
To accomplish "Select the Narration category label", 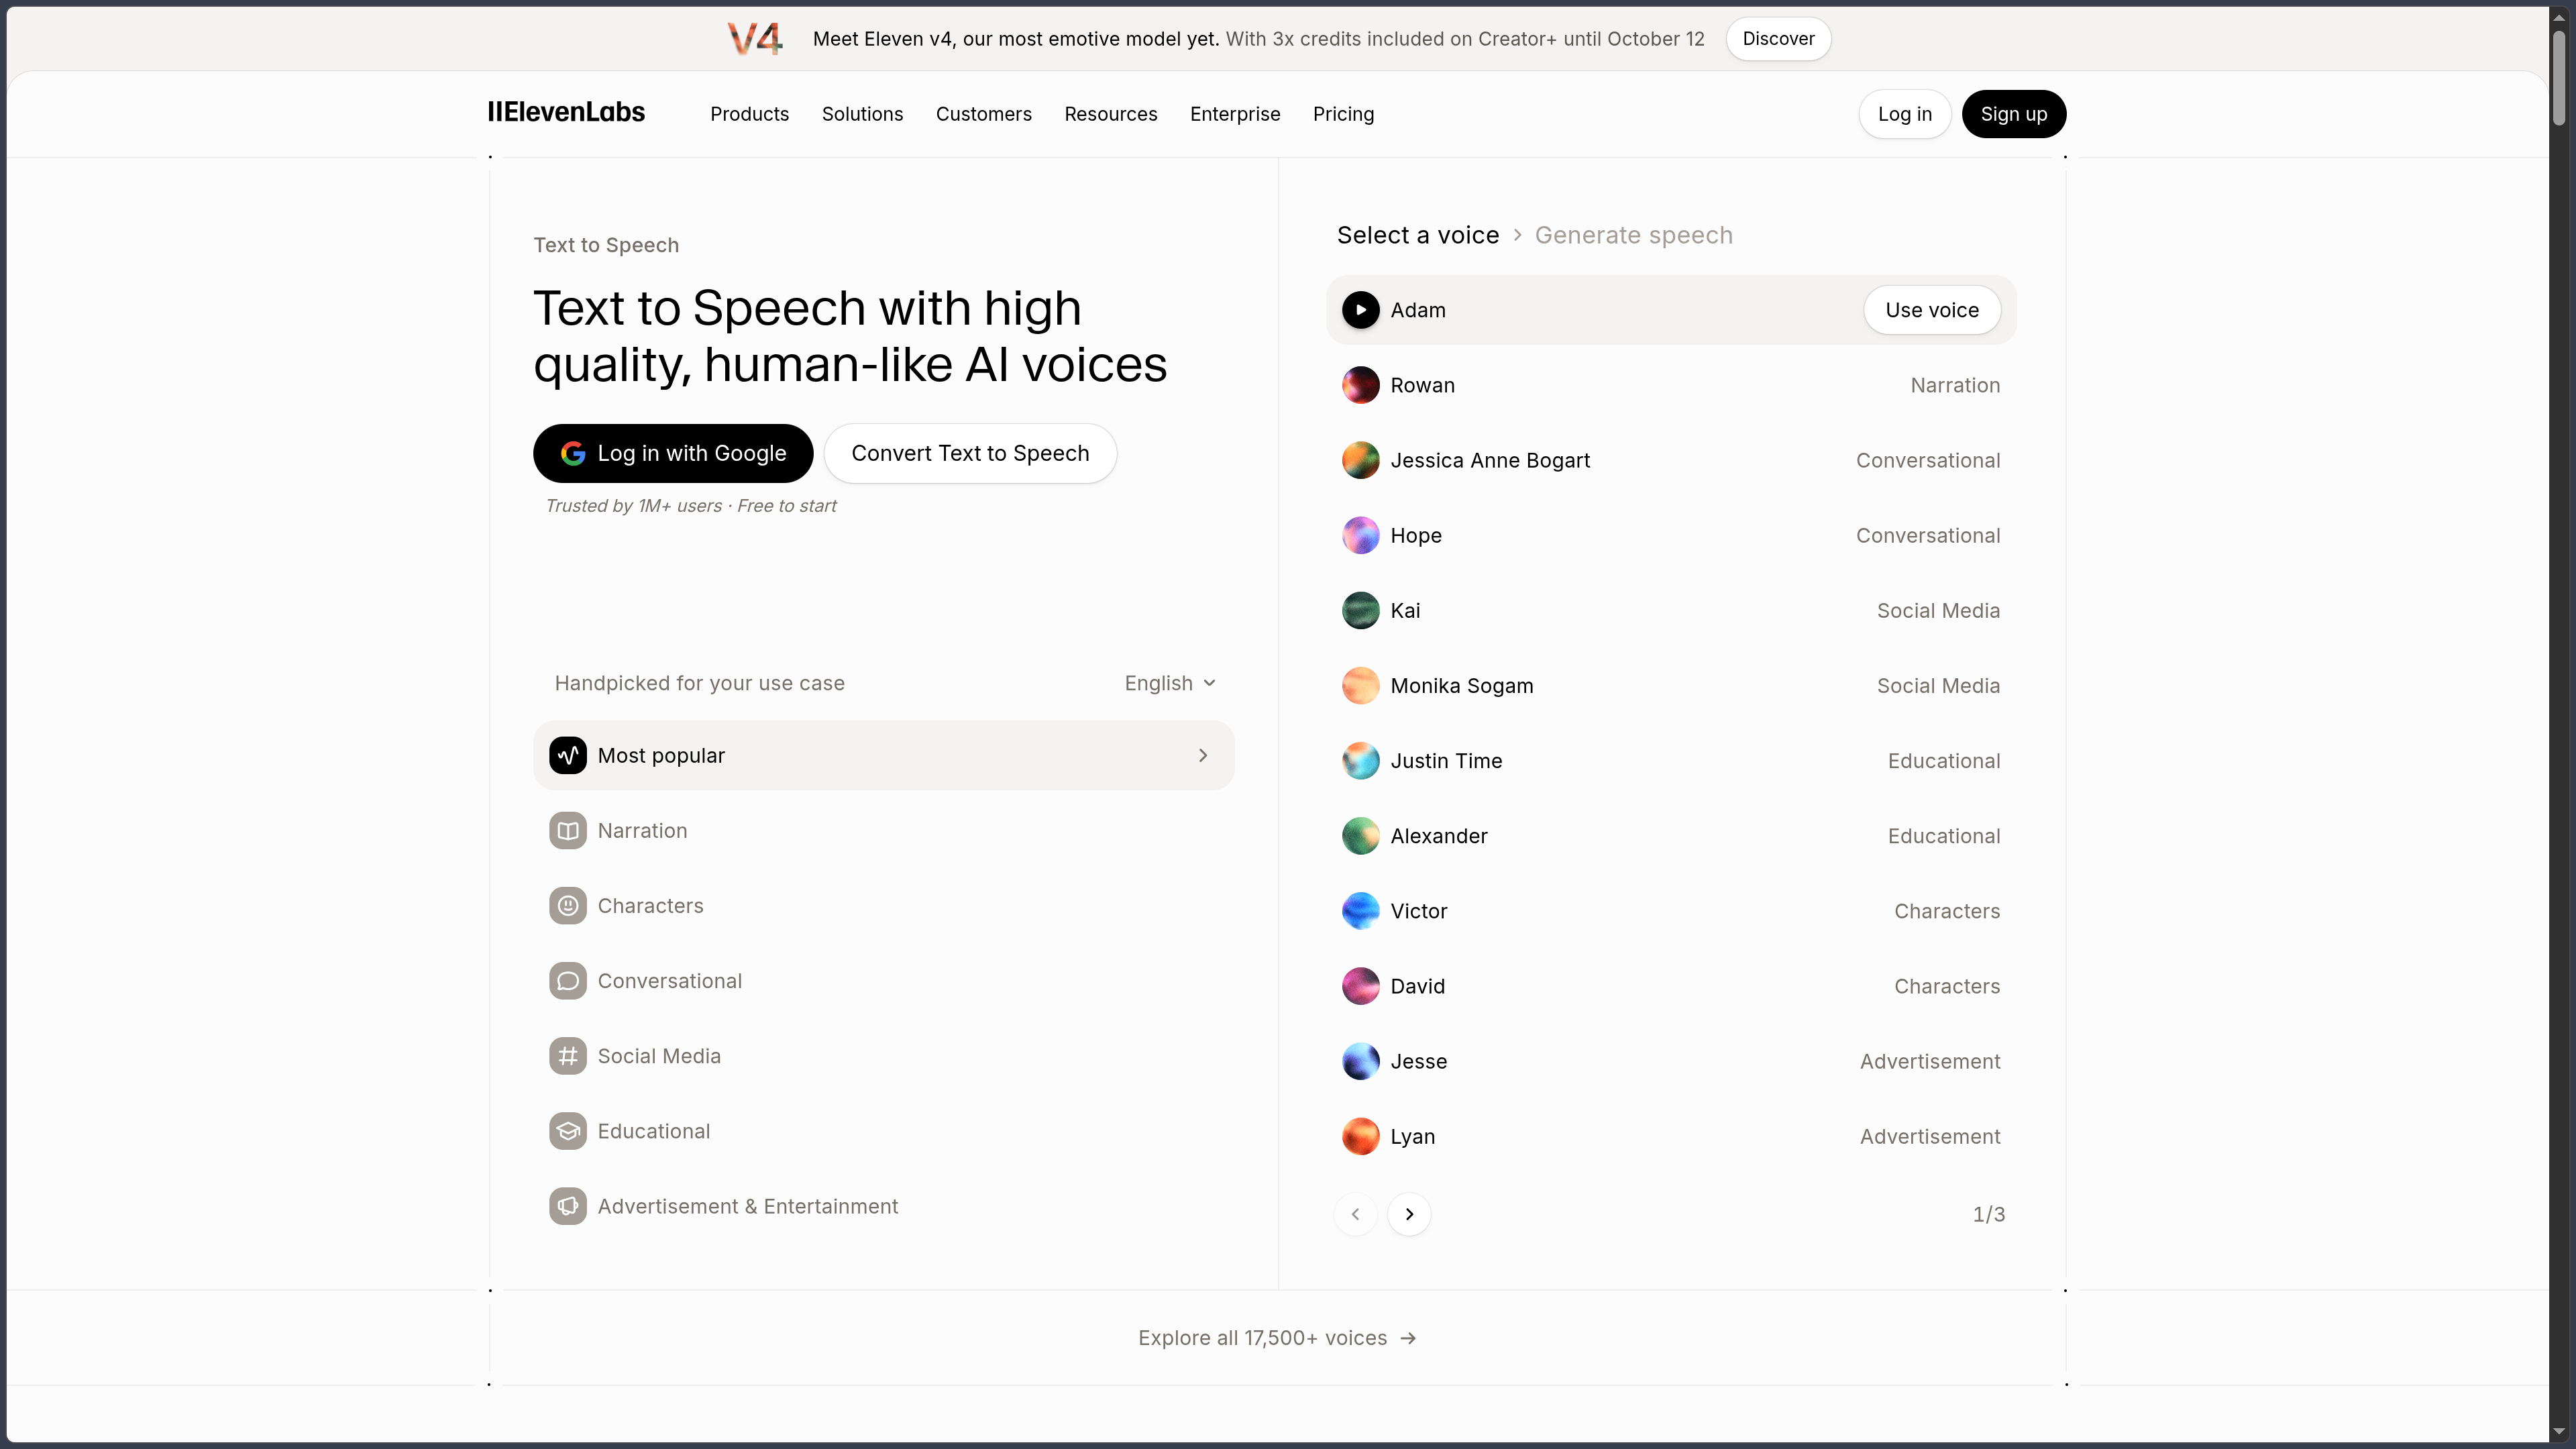I will coord(642,830).
